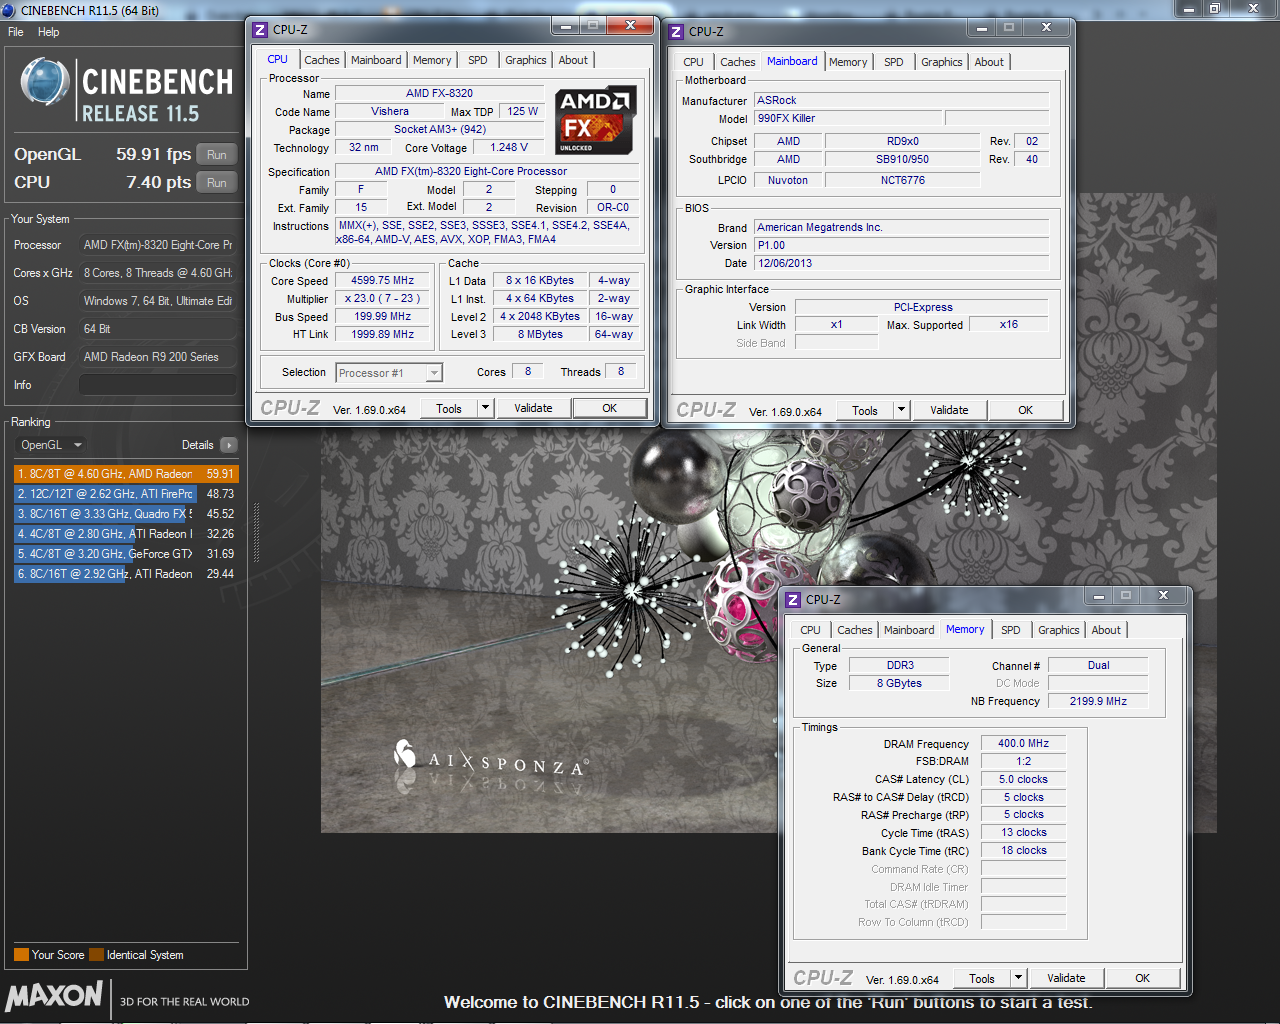
Task: Click the Cinebench title bar app icon
Action: point(9,10)
